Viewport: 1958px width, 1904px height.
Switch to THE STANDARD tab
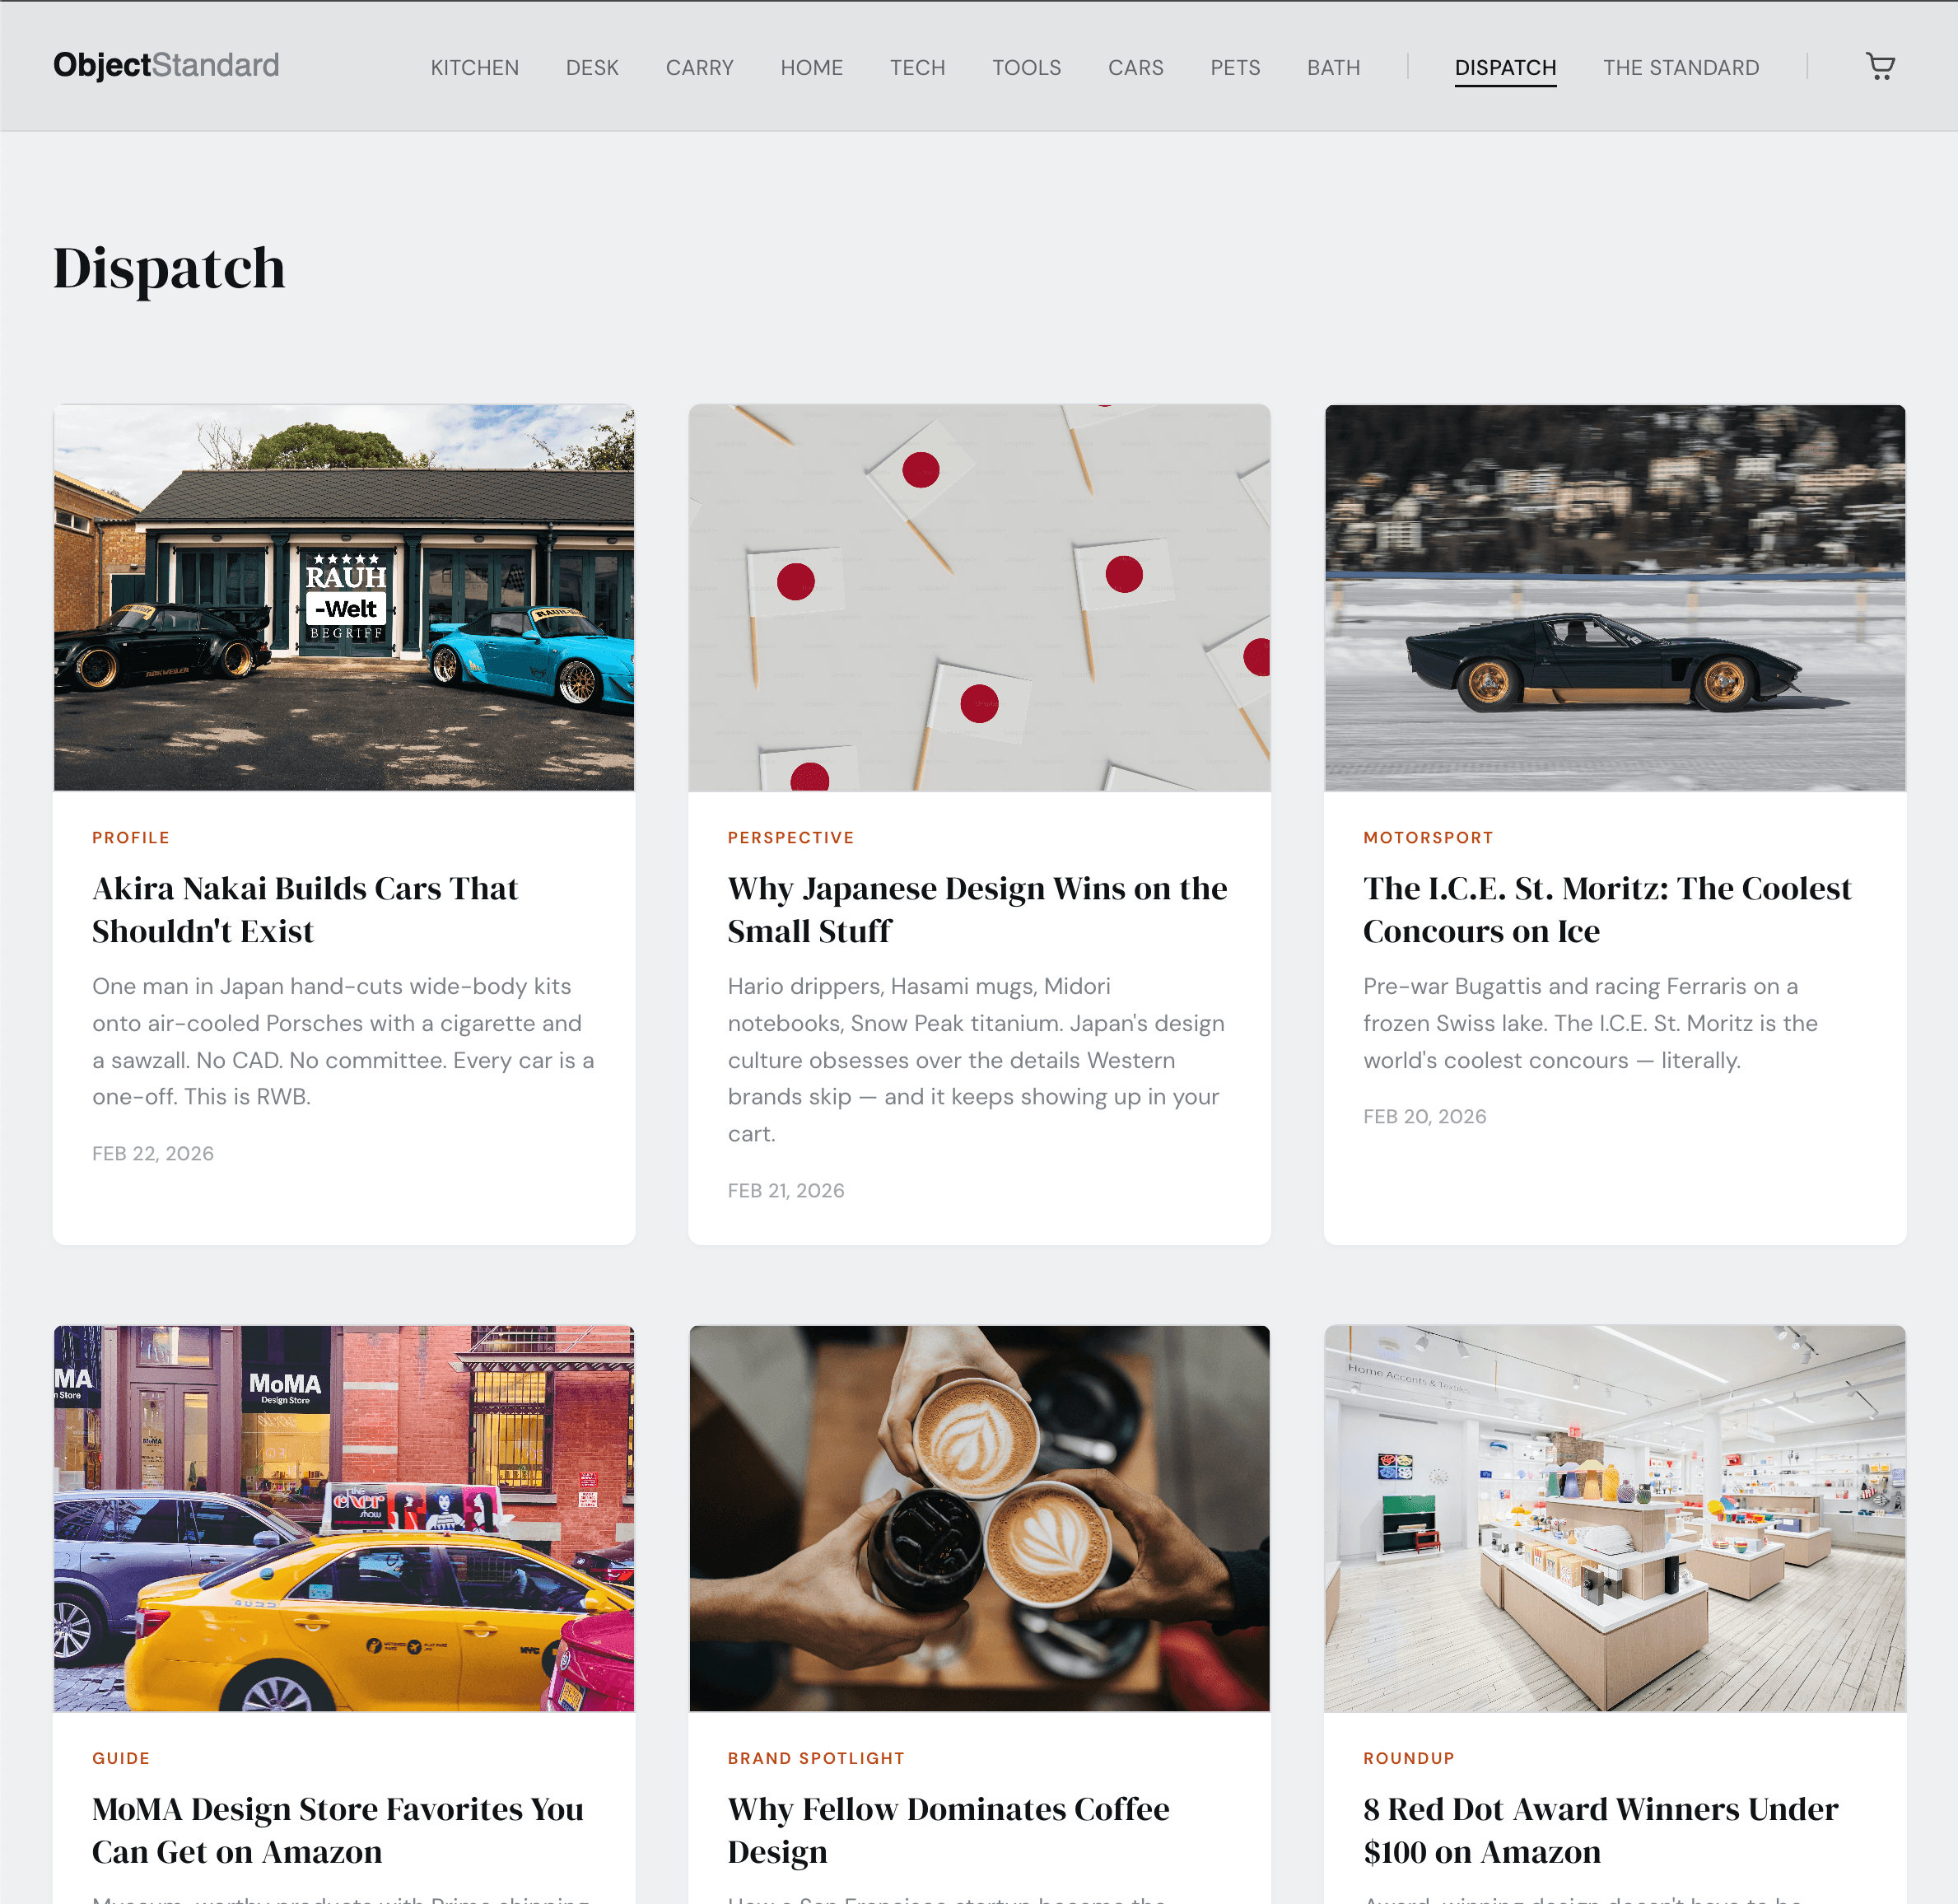point(1681,67)
